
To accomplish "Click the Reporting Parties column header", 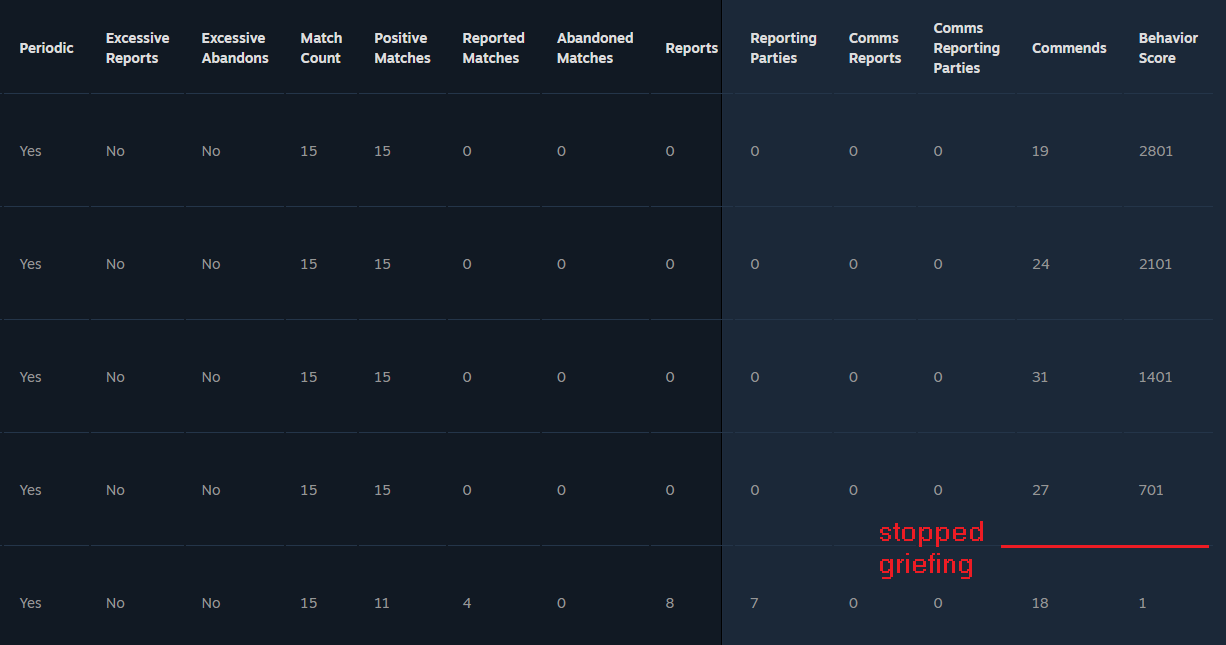I will tap(783, 48).
